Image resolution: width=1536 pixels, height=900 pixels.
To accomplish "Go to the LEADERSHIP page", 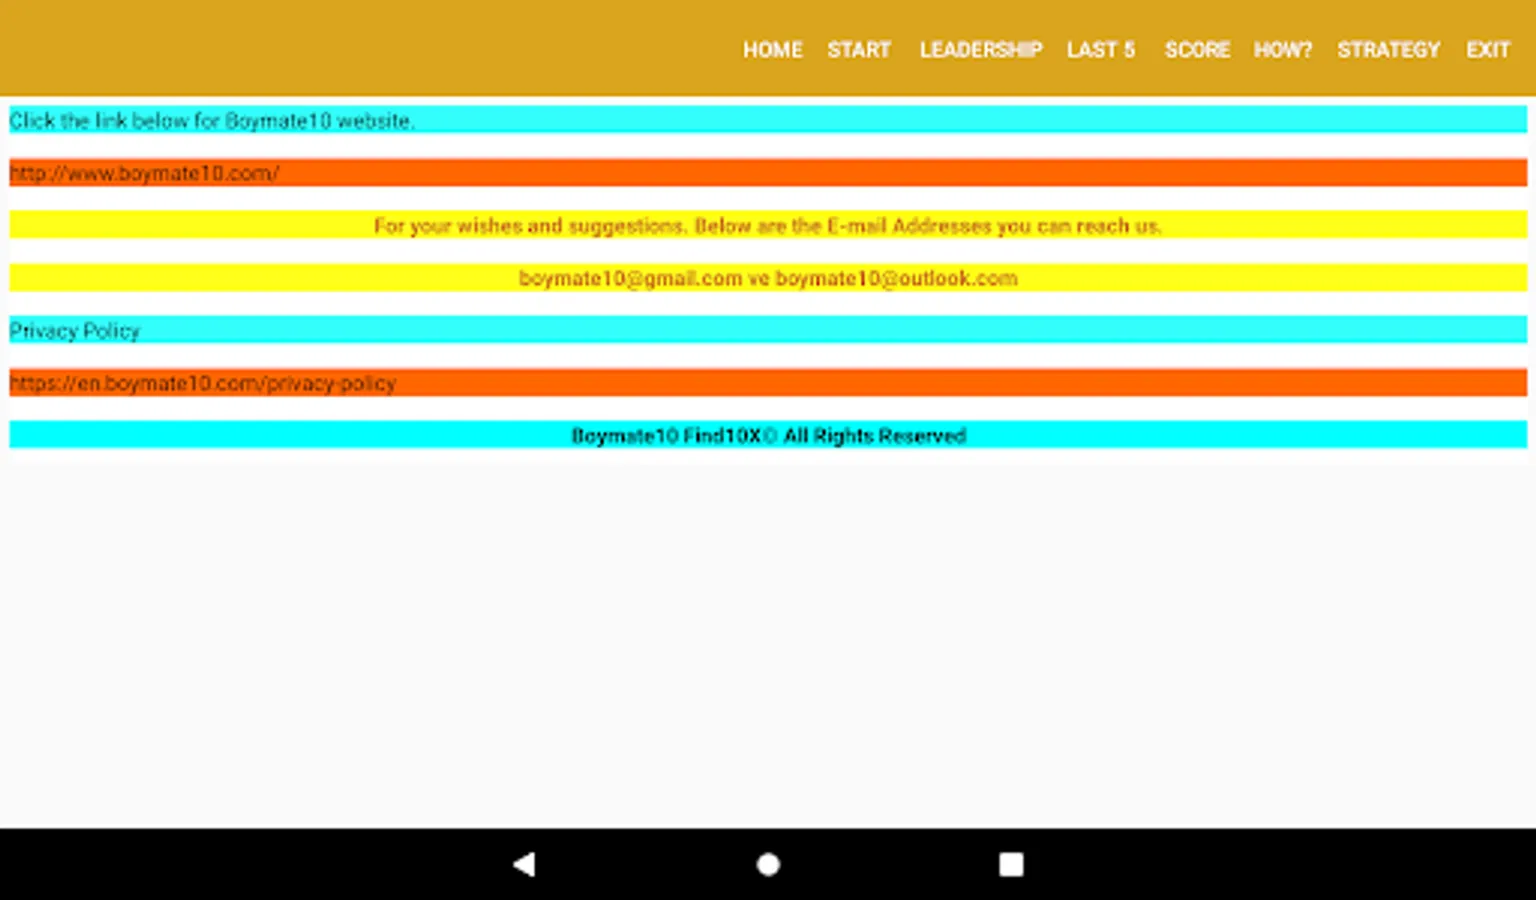I will click(981, 49).
